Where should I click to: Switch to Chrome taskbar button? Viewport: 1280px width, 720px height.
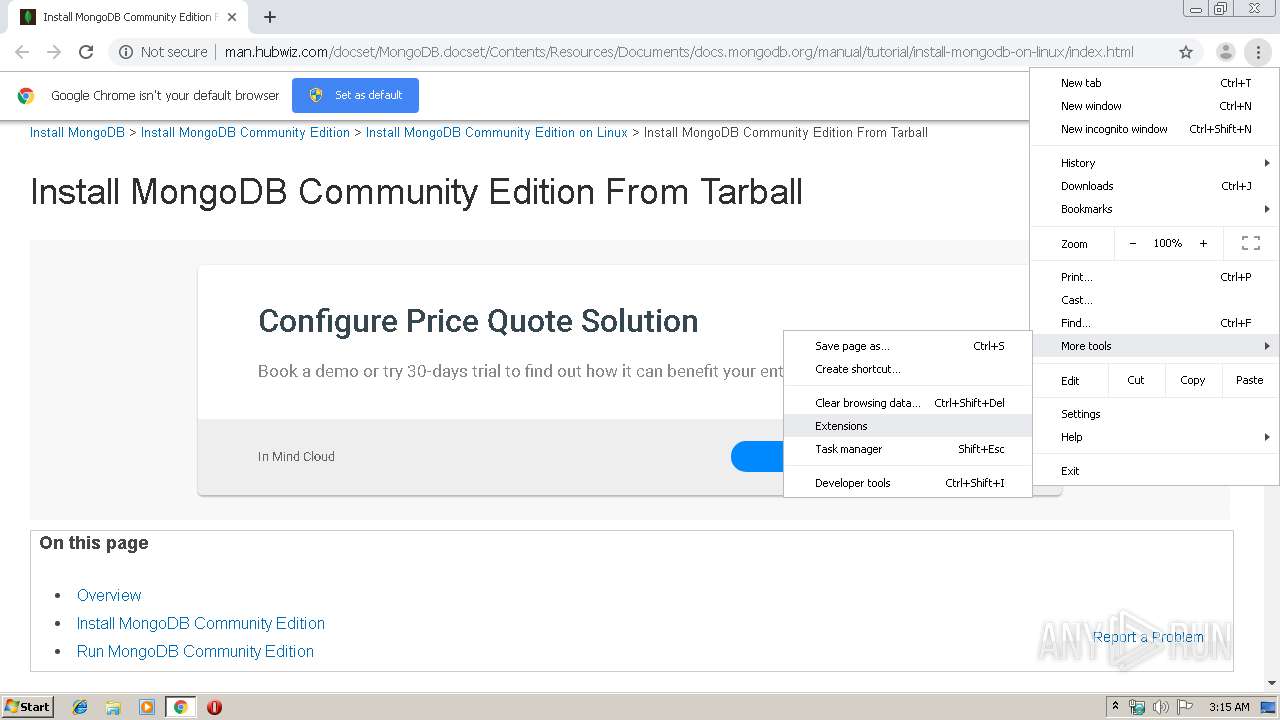[x=180, y=707]
